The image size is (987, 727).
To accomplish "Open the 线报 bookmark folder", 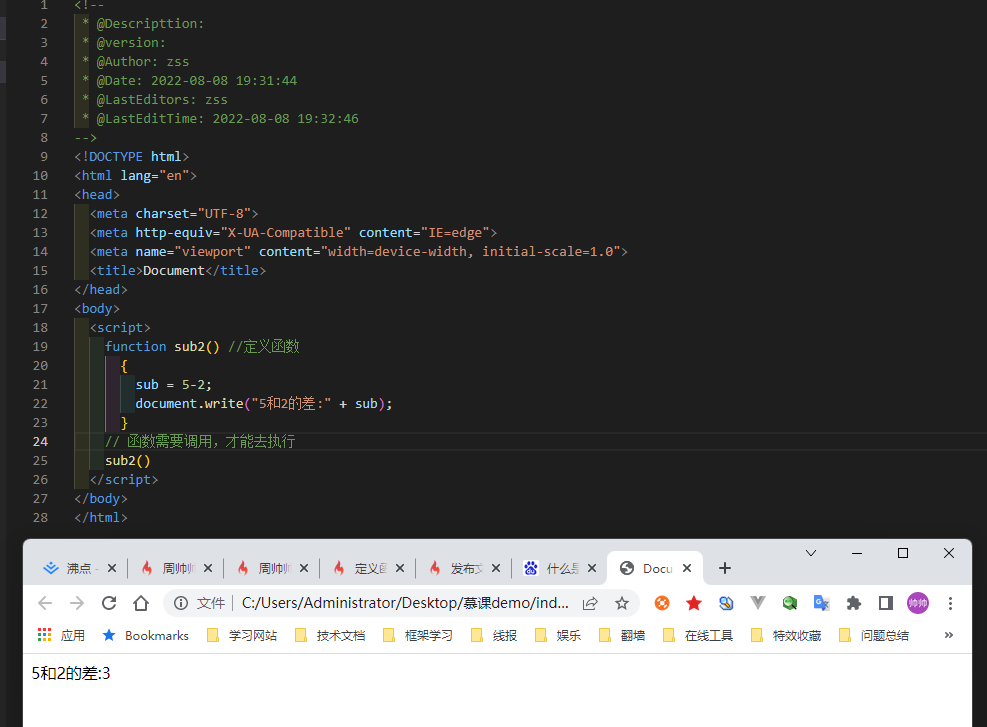I will pyautogui.click(x=494, y=635).
